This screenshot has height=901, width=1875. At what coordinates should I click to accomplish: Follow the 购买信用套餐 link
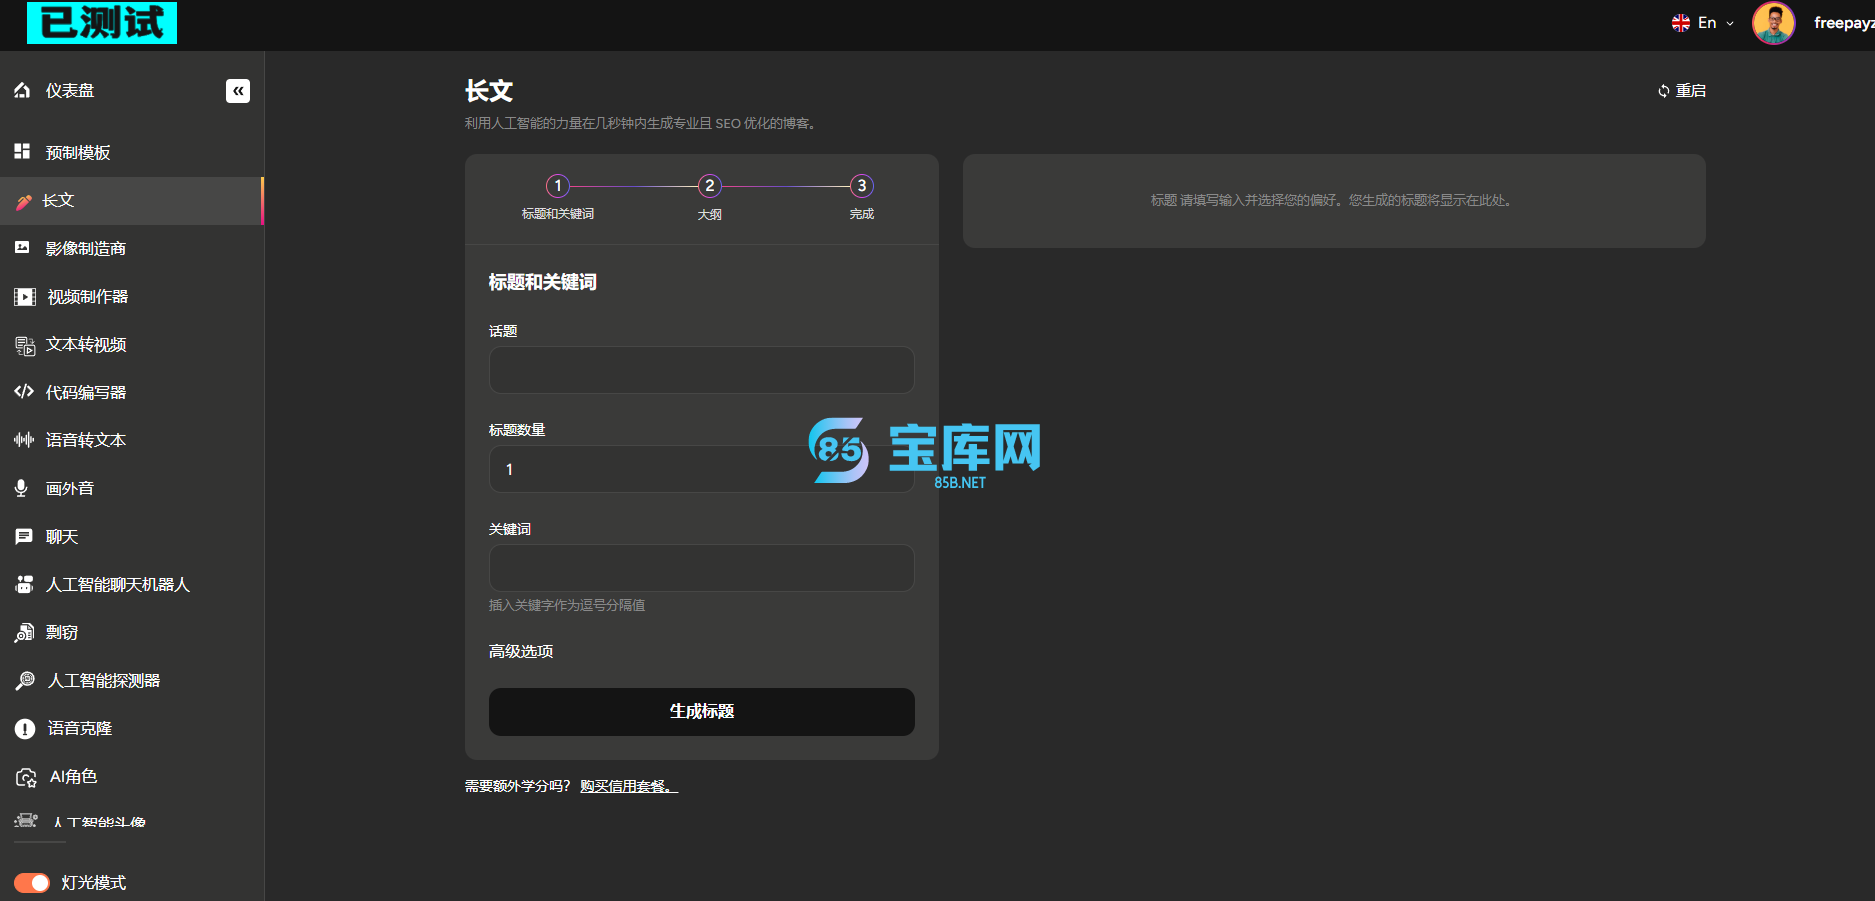(x=628, y=787)
